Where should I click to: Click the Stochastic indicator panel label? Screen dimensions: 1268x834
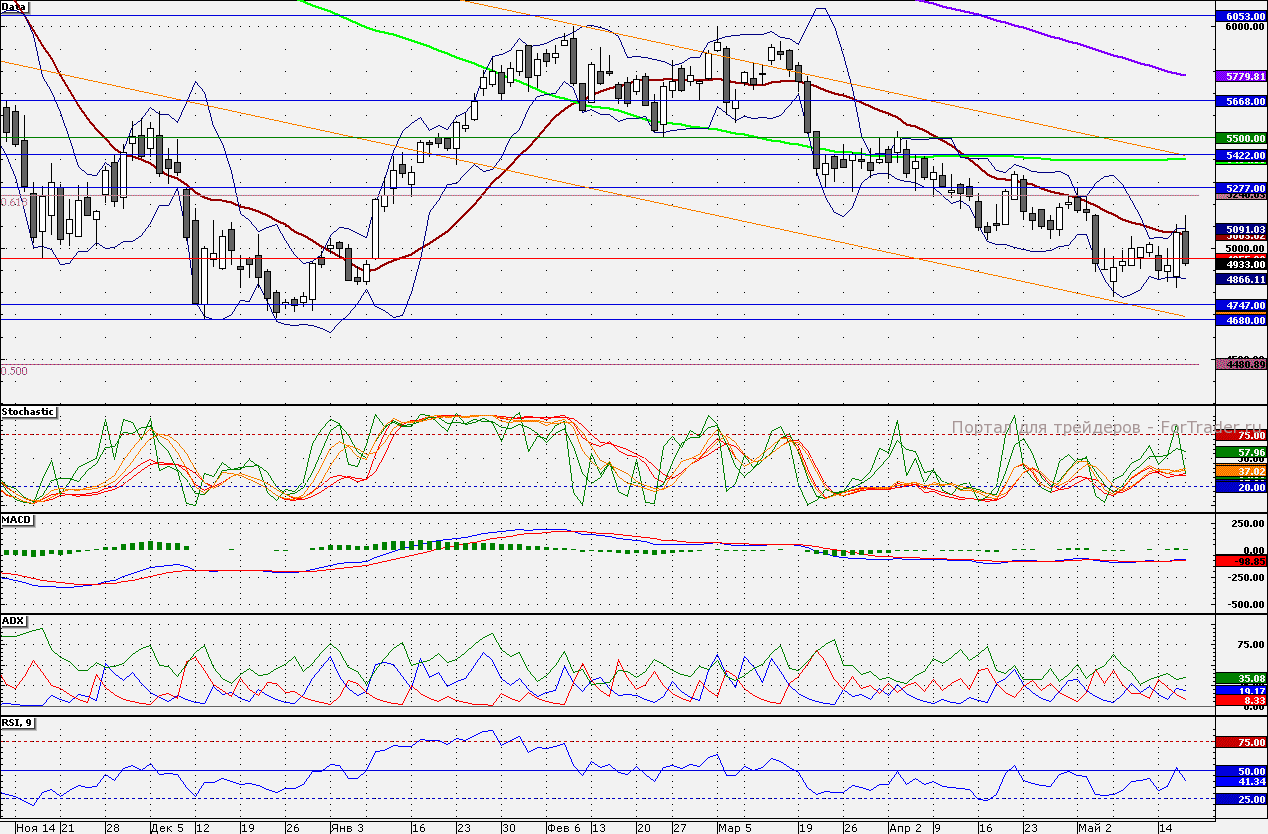[x=28, y=412]
